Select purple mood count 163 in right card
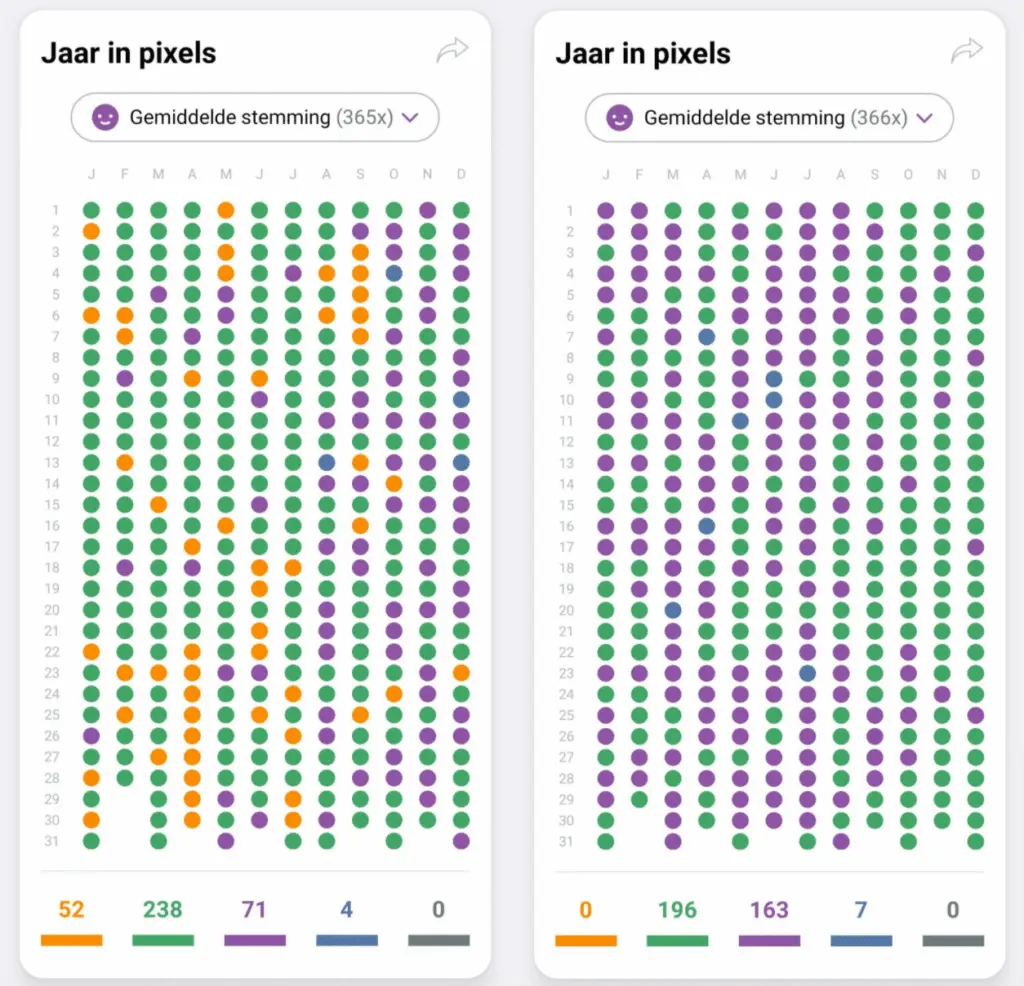This screenshot has width=1024, height=986. tap(769, 910)
